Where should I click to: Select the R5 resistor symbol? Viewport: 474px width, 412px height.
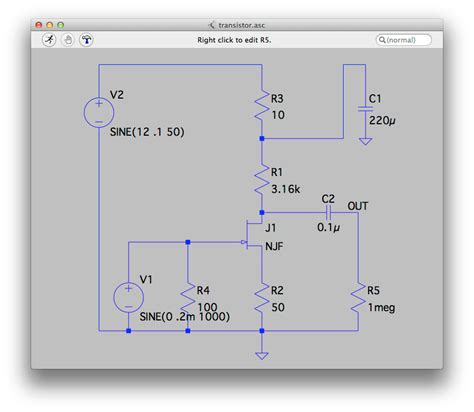[358, 298]
